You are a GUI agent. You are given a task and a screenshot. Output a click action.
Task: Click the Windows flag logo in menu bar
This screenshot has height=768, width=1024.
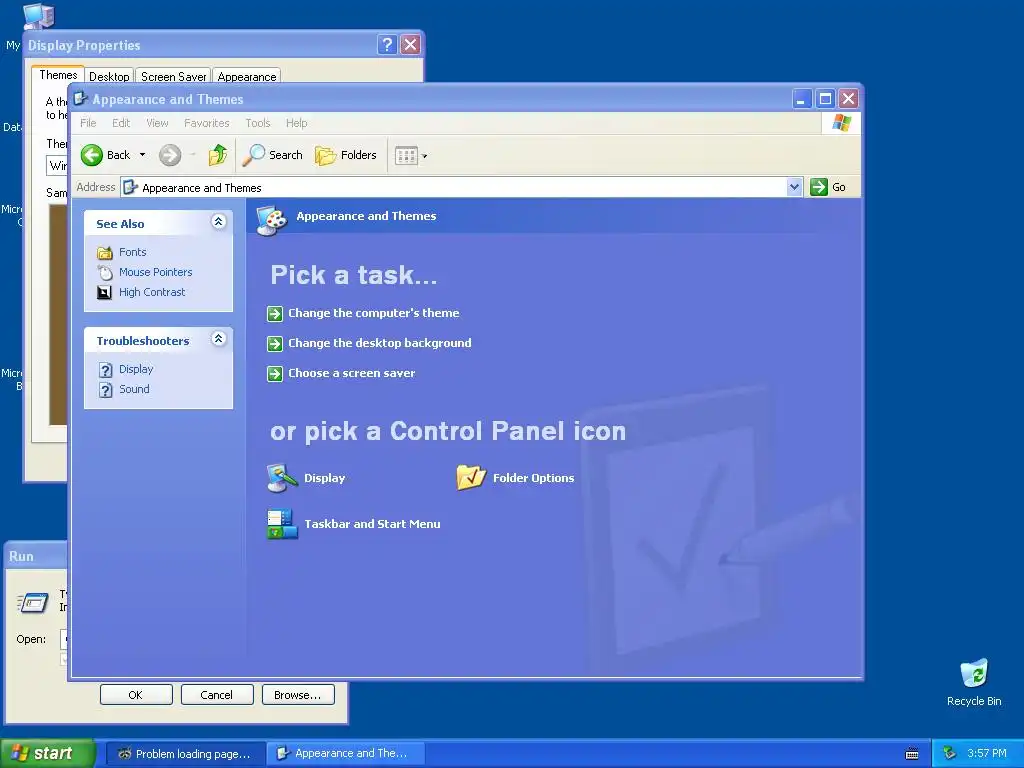coord(841,123)
